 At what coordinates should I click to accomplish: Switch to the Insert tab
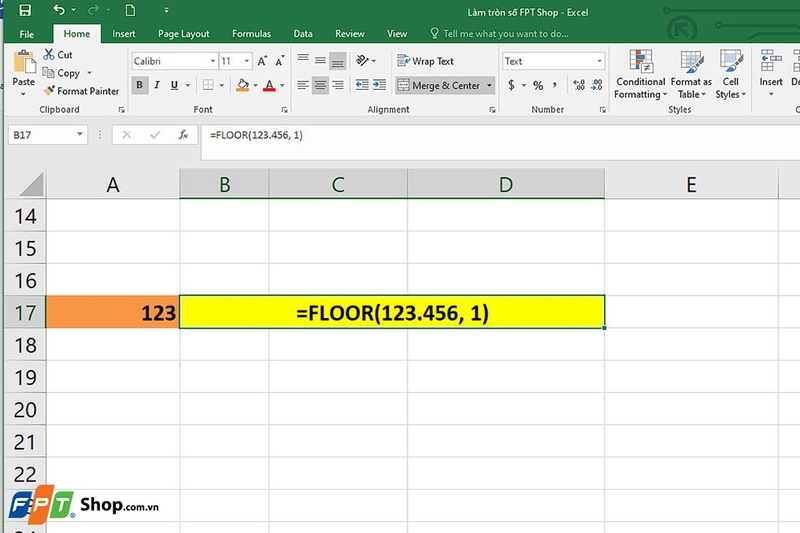(123, 34)
